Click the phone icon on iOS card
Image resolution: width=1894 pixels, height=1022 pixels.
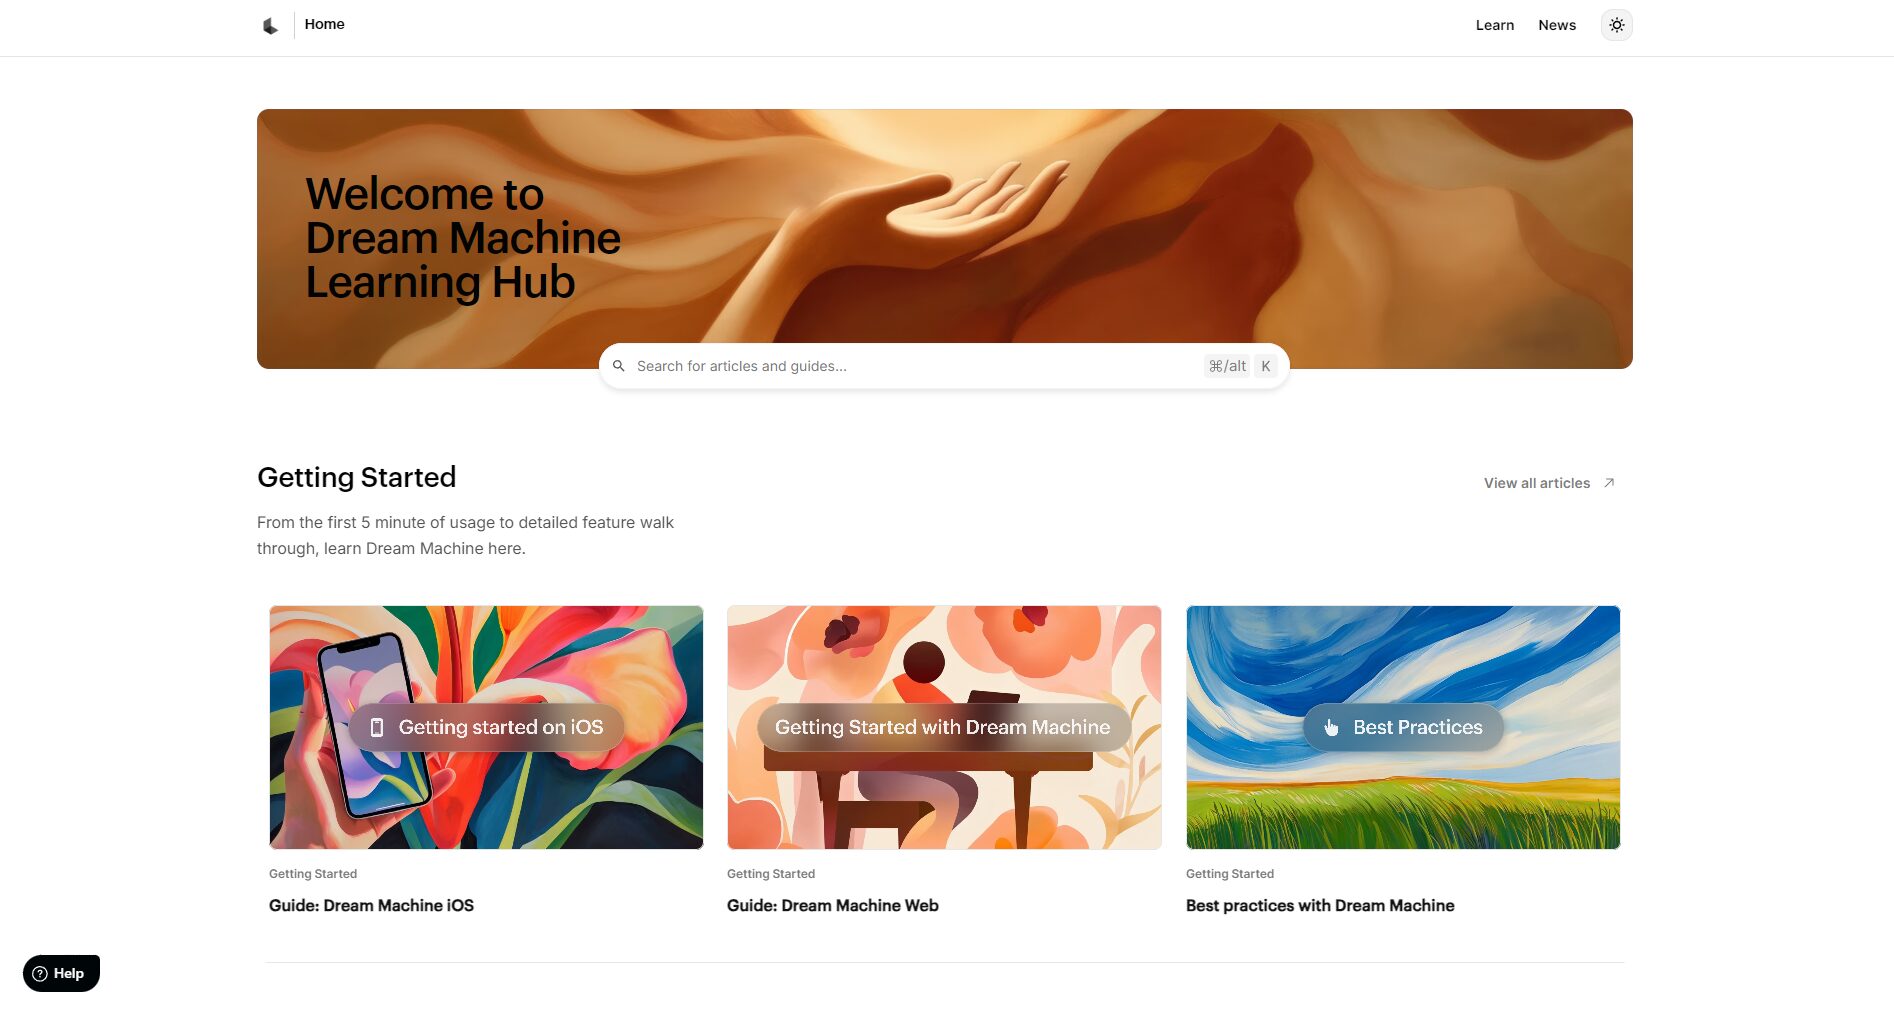click(377, 728)
